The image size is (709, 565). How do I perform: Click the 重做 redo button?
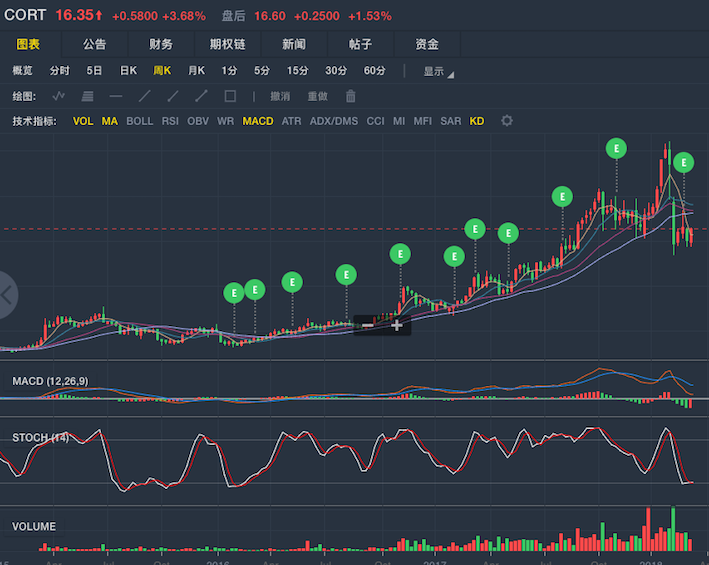[317, 96]
